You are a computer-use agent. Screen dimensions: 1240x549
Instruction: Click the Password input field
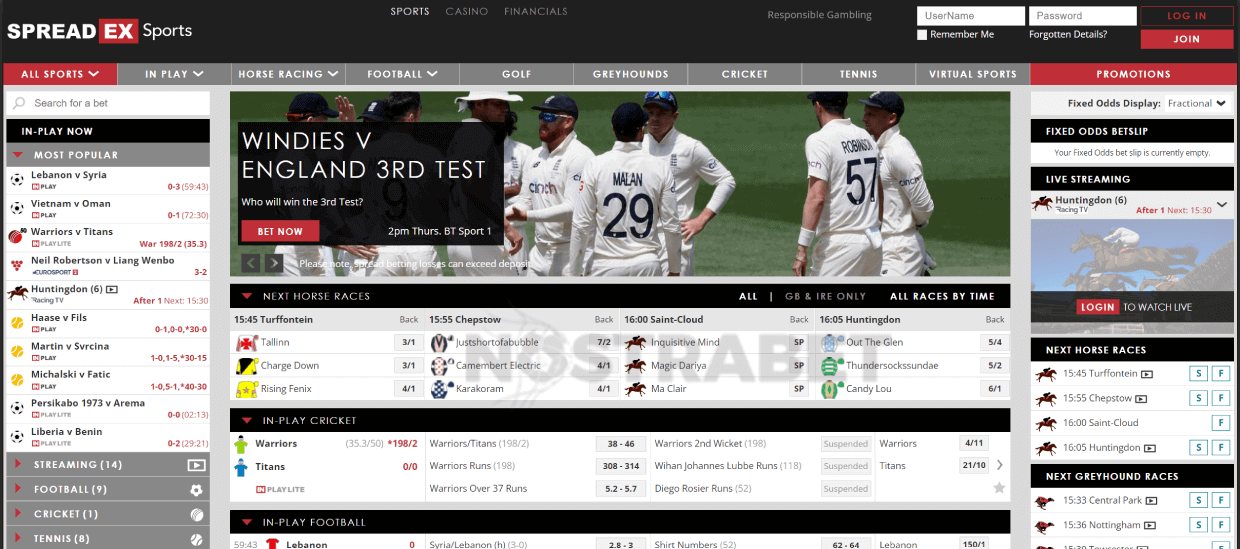1083,16
